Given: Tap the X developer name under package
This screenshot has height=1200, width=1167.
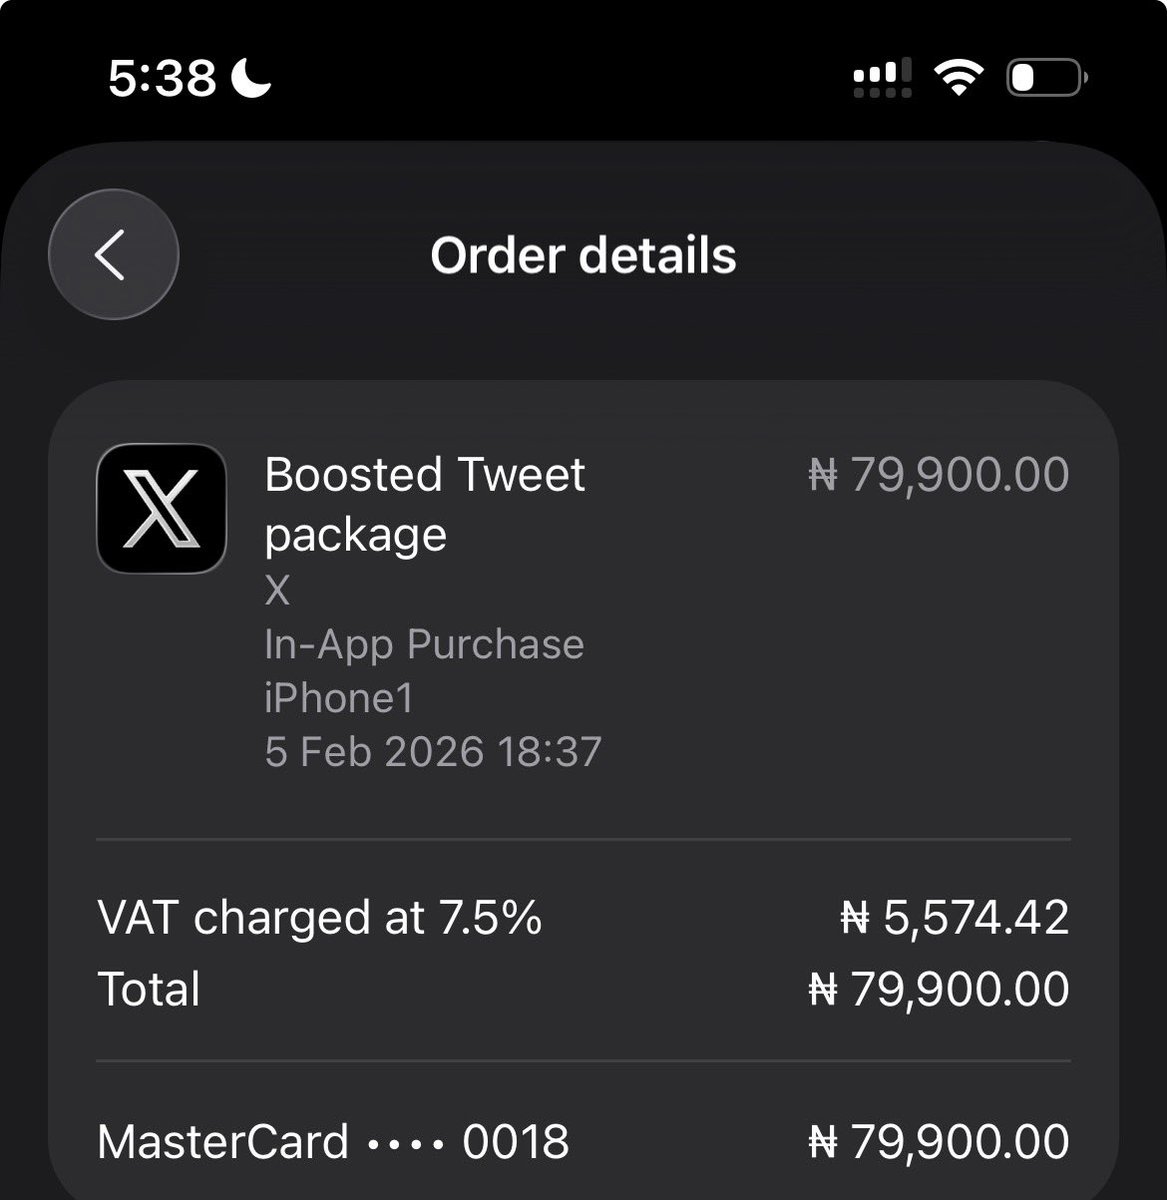Looking at the screenshot, I should [277, 591].
